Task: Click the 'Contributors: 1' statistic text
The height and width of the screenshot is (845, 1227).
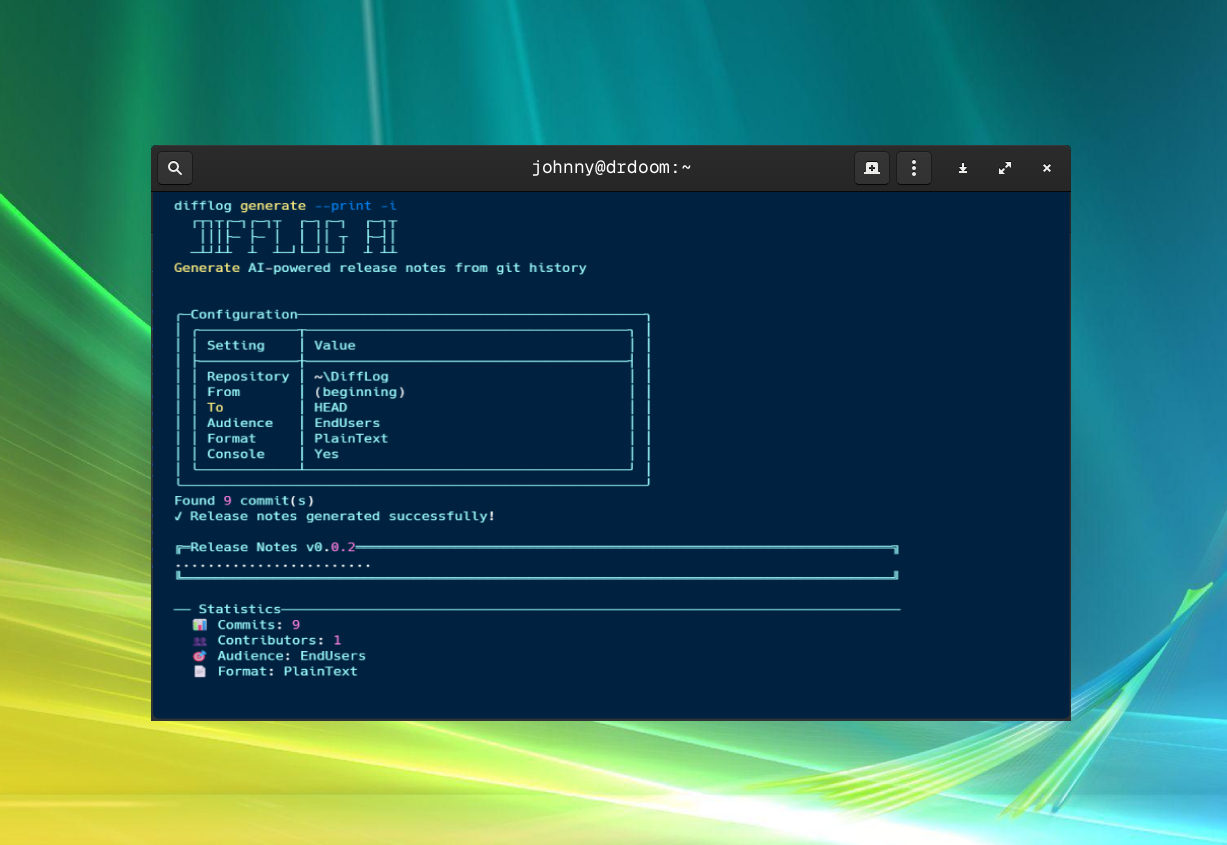Action: pos(279,640)
